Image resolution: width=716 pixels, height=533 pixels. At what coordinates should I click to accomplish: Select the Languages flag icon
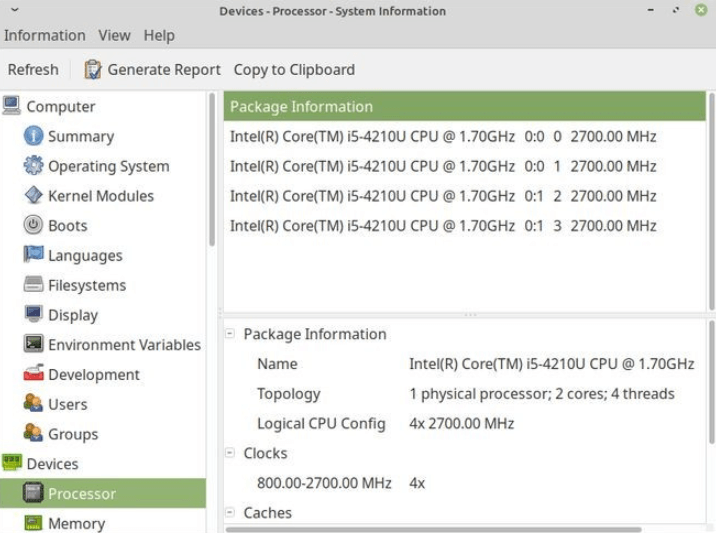(33, 255)
